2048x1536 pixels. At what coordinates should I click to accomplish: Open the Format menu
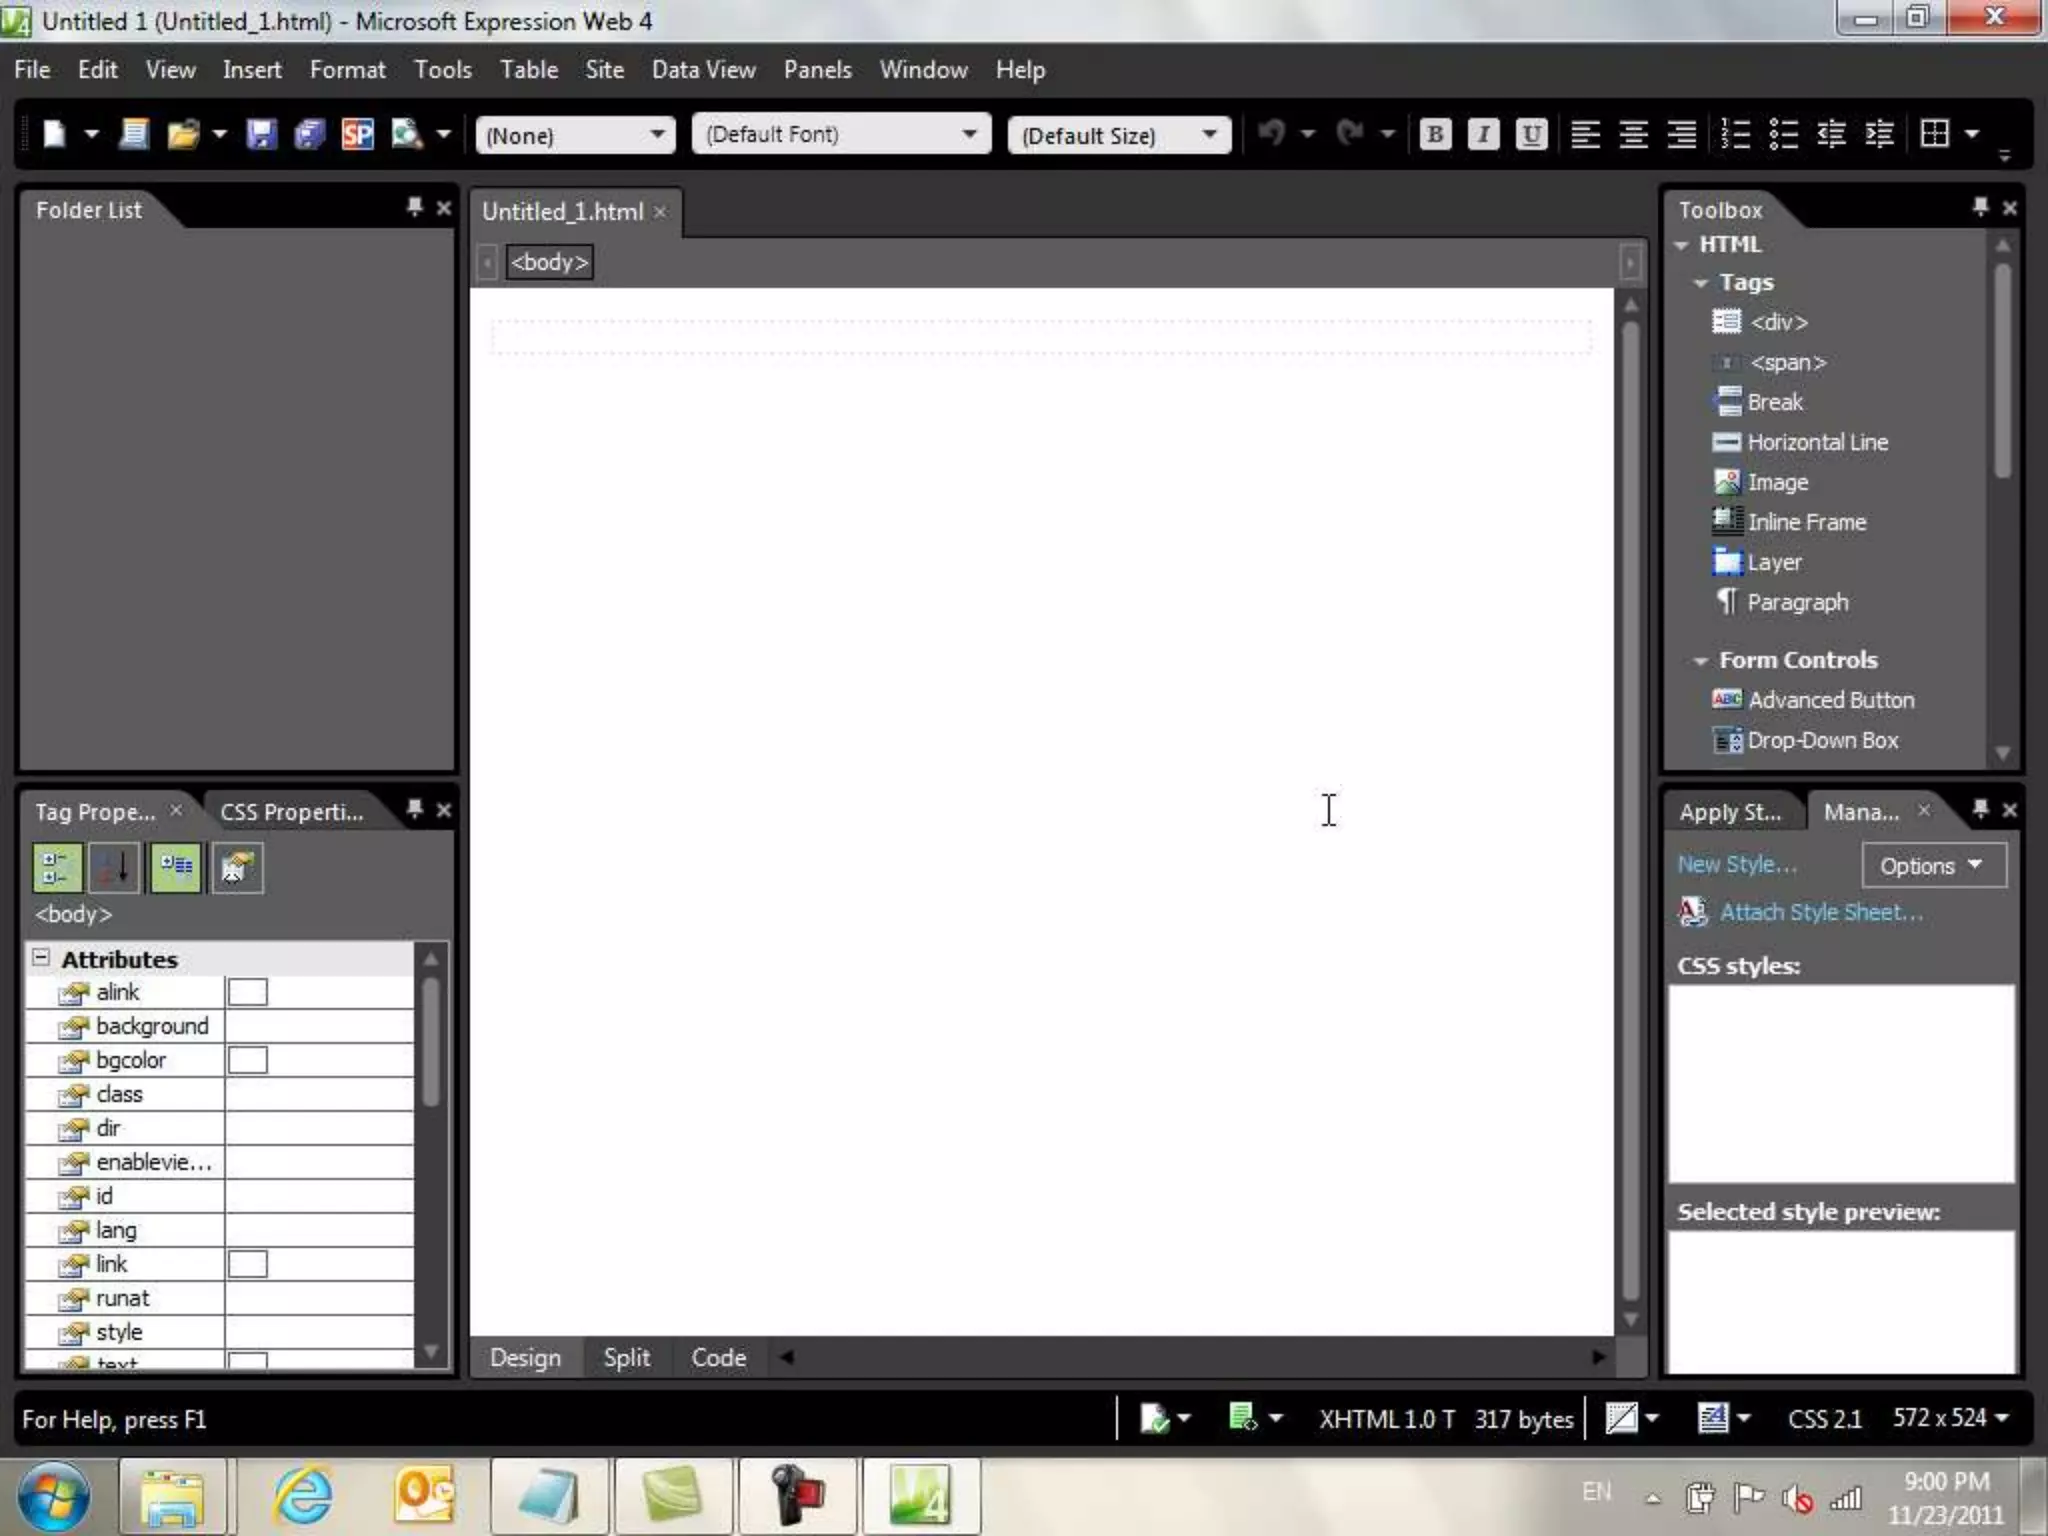(x=347, y=70)
